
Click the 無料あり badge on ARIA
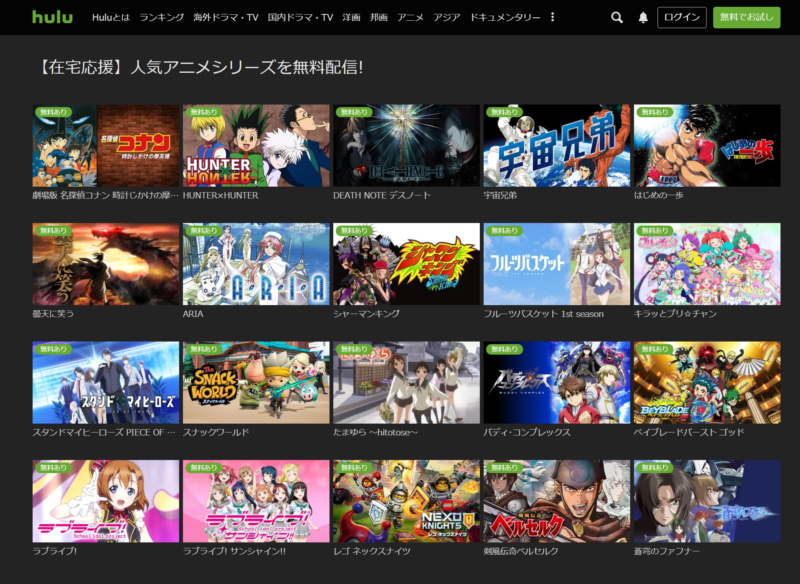204,231
